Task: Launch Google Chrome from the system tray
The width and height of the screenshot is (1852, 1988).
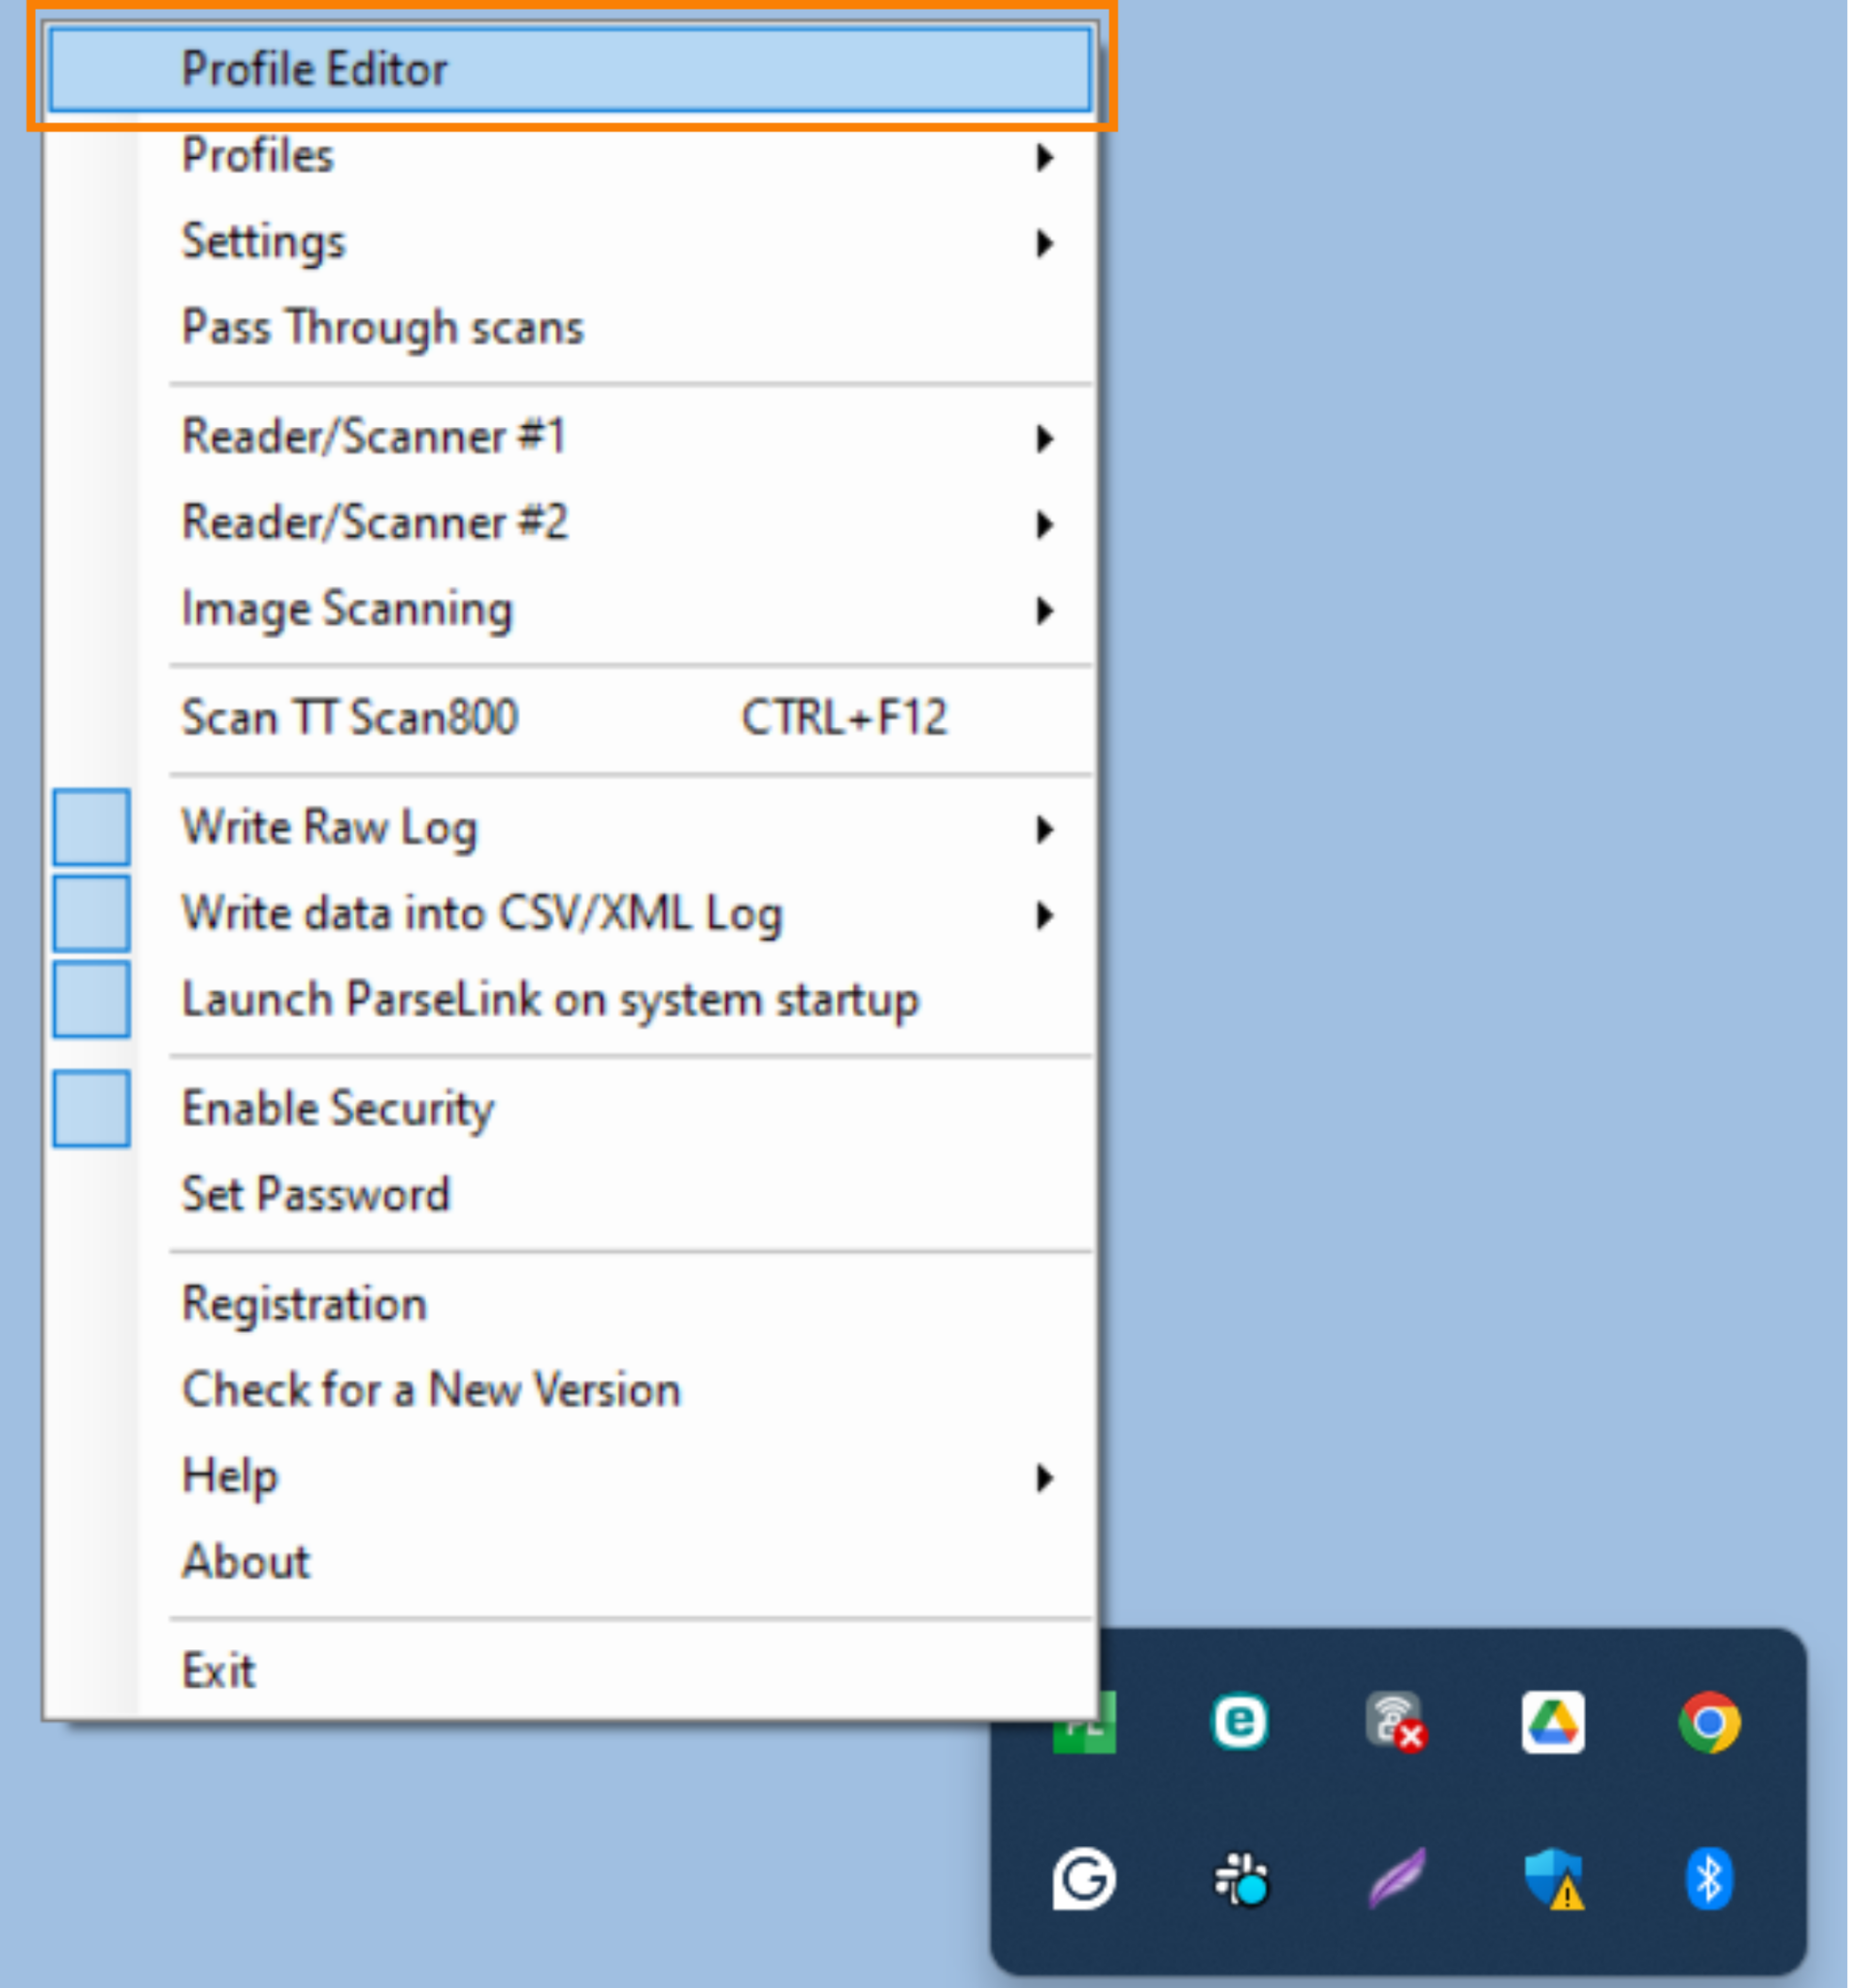Action: [x=1711, y=1722]
